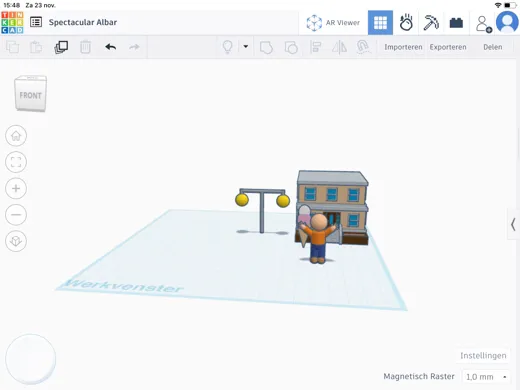Tap the round touch control circle
520x390 pixels.
31,359
